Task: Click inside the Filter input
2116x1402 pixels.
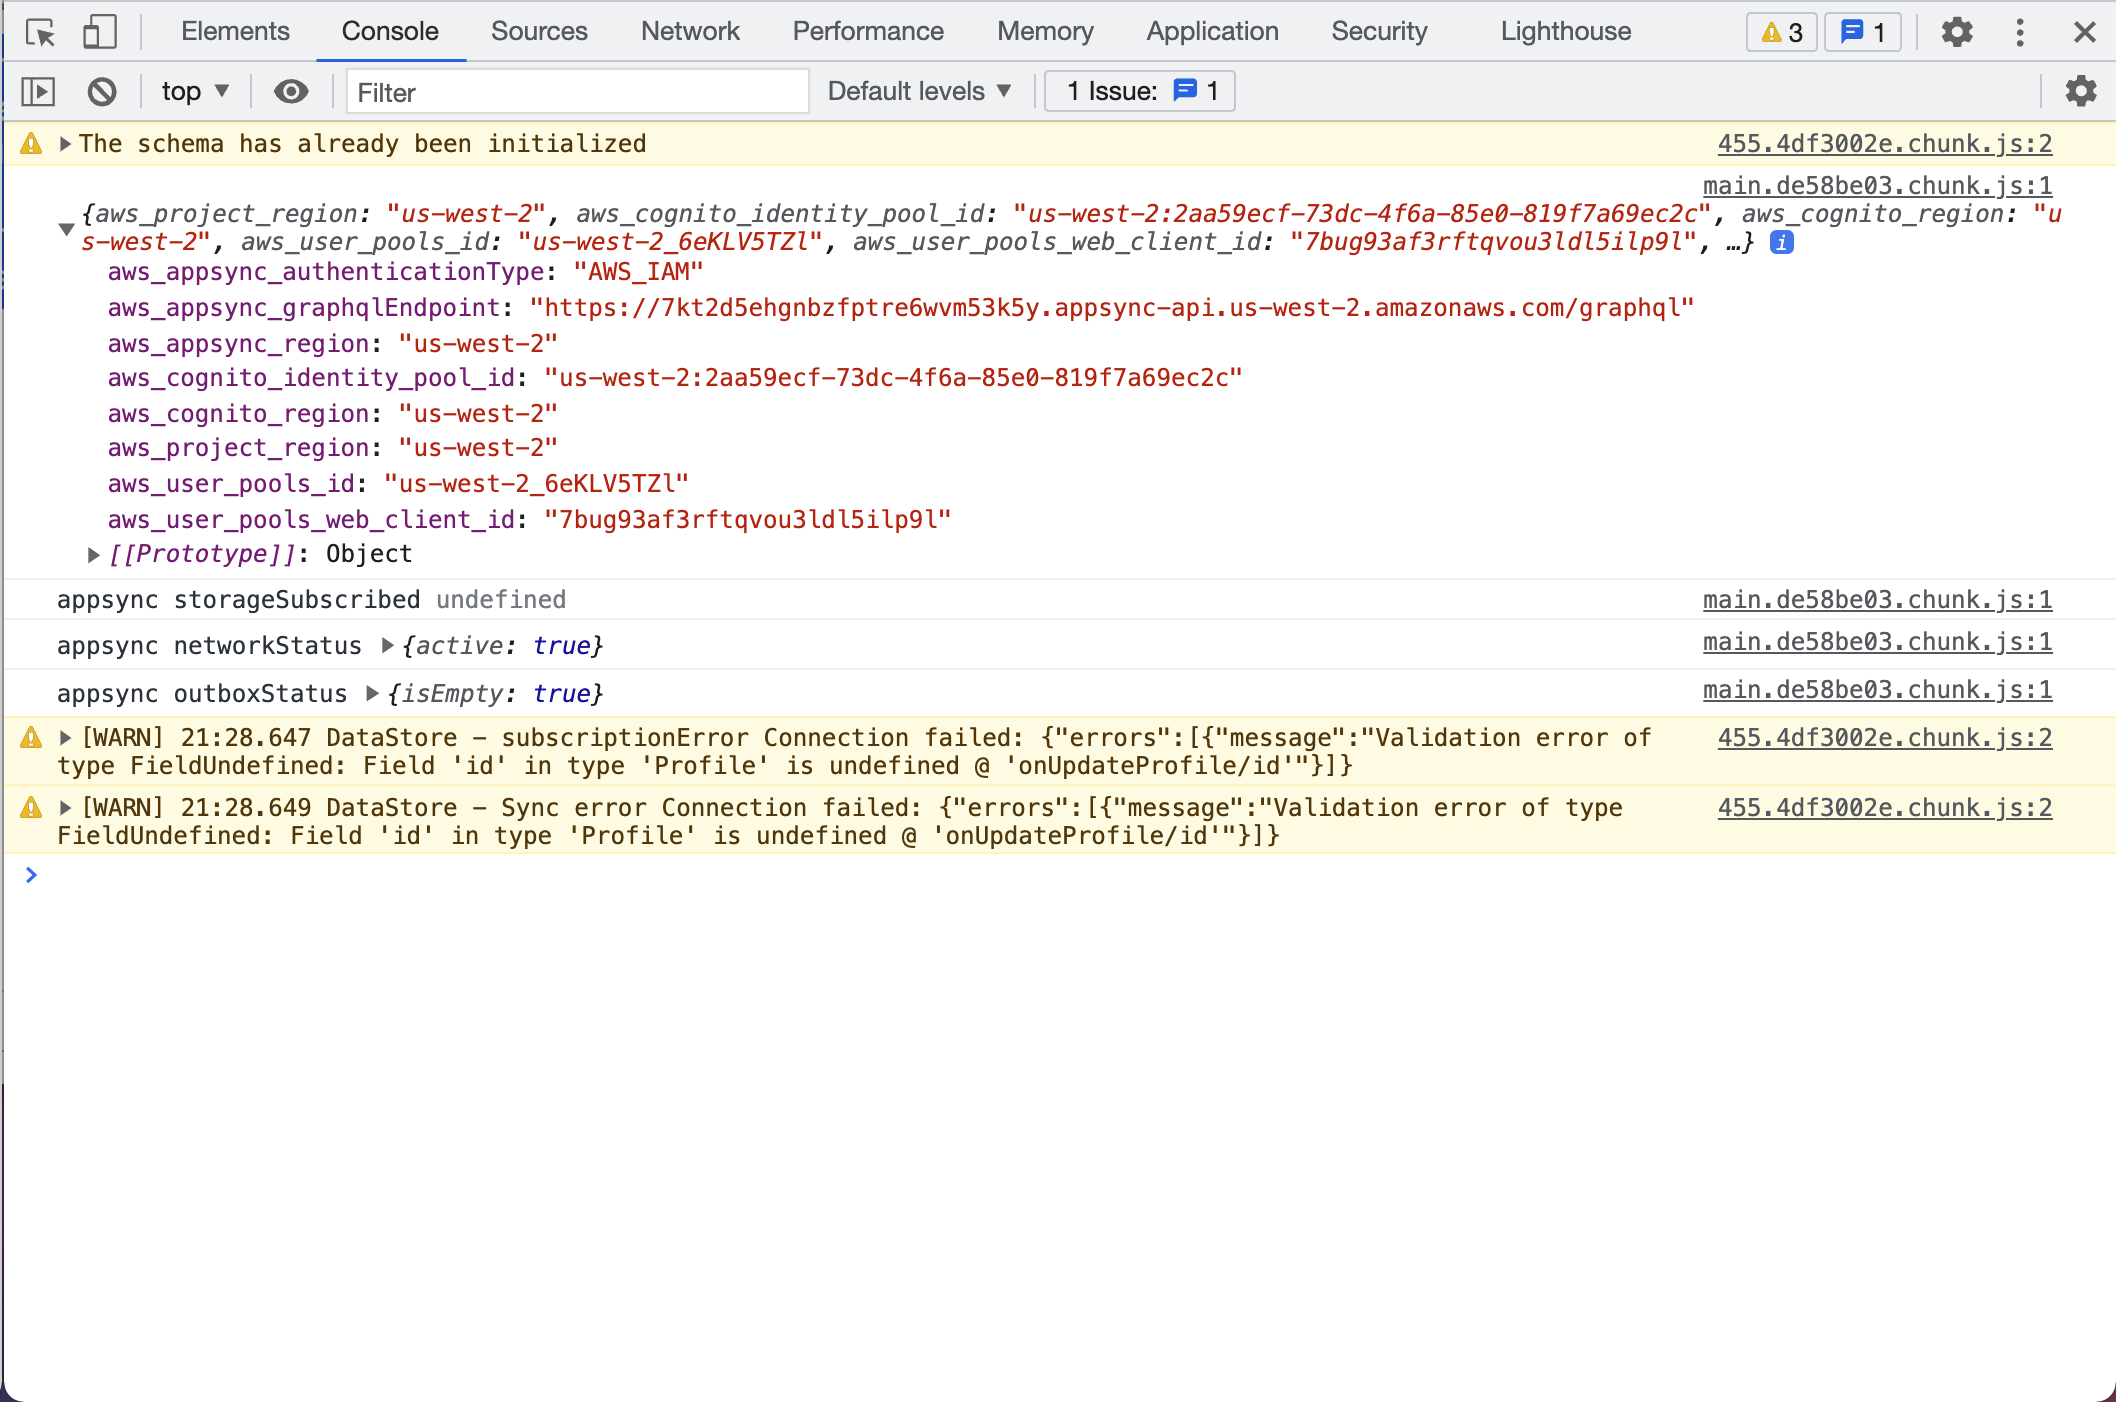Action: (577, 91)
